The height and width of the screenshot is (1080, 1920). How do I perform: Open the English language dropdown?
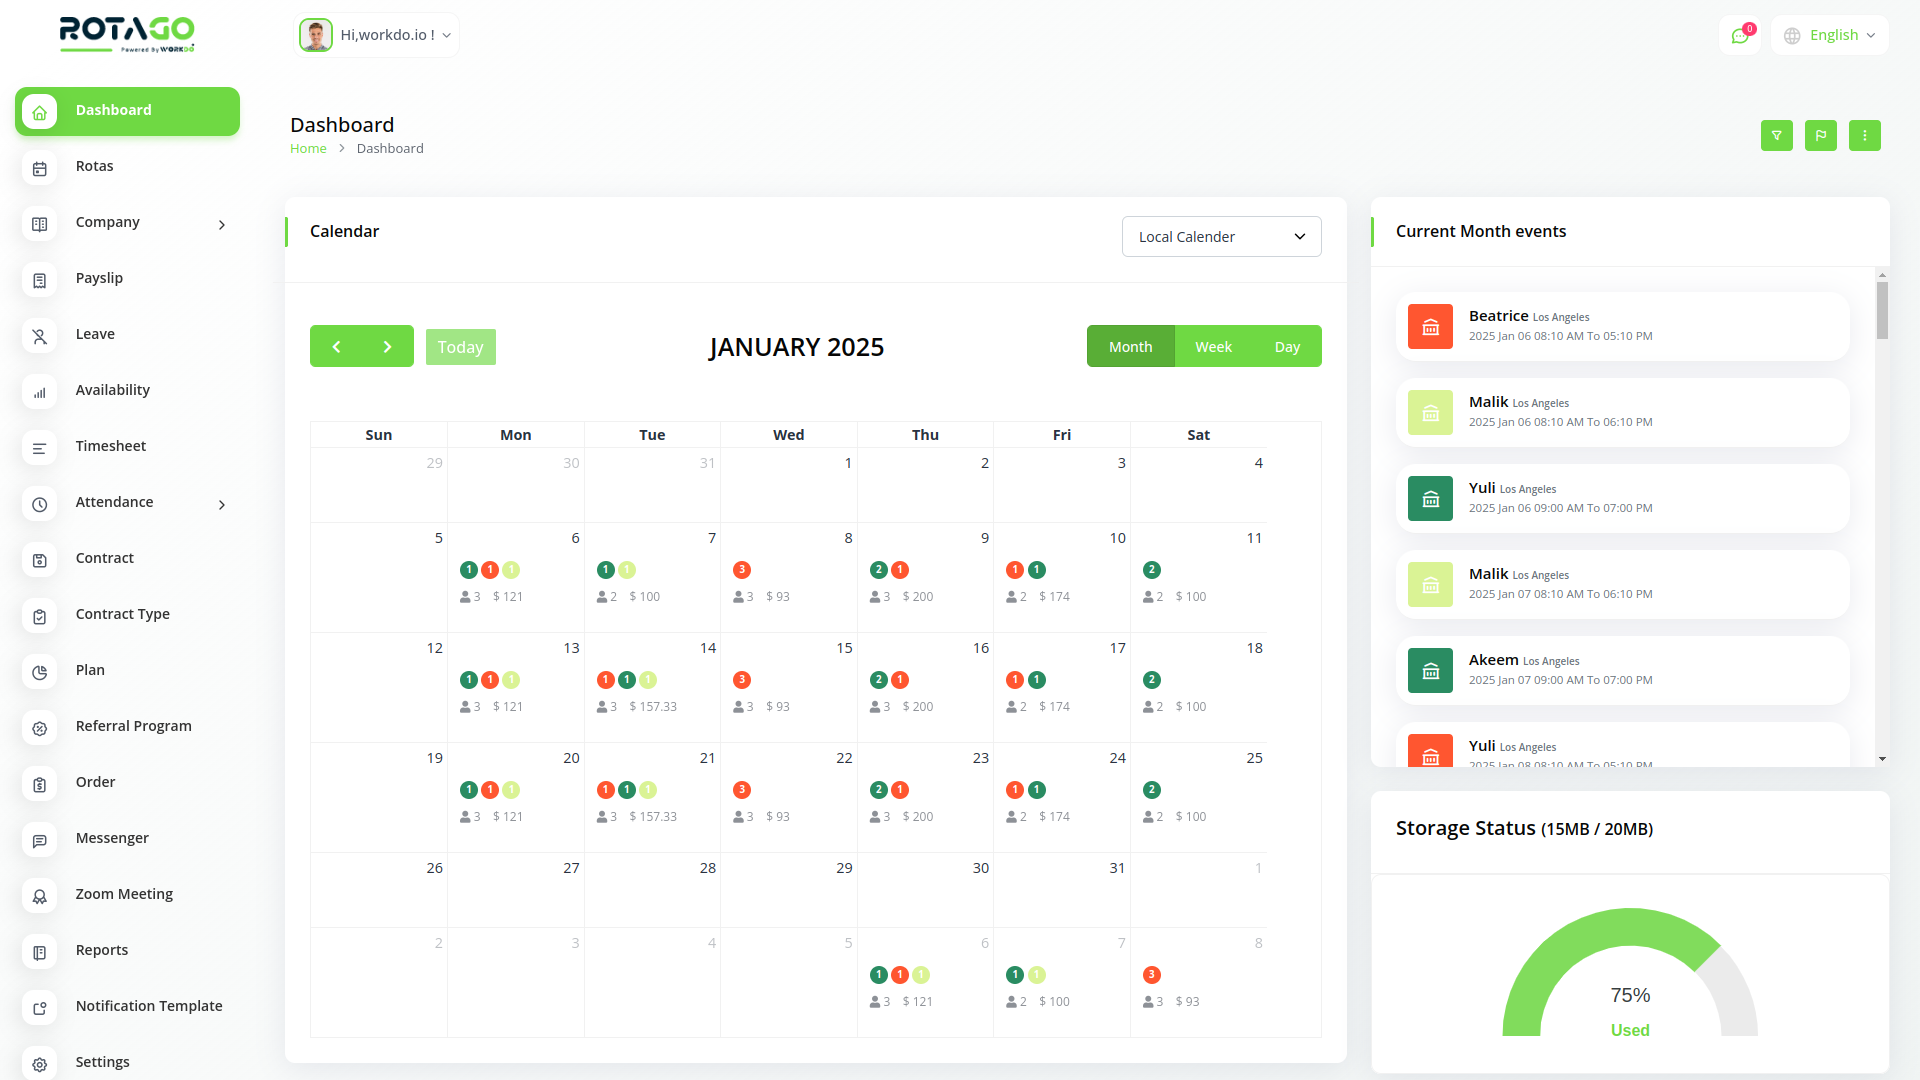1830,36
